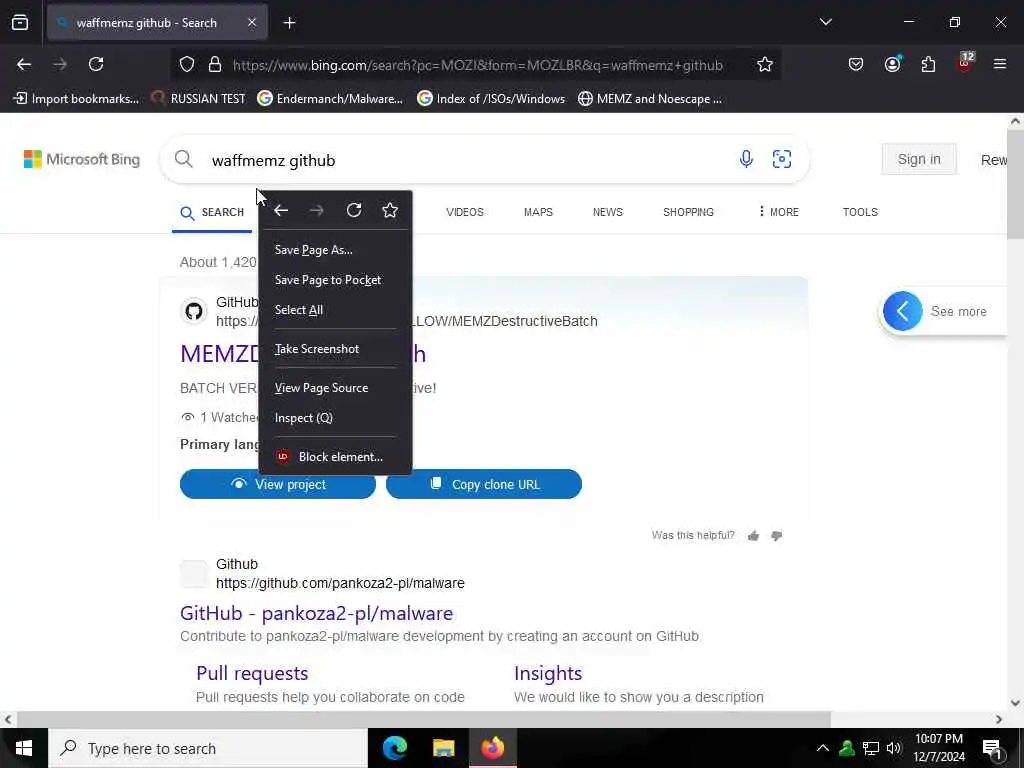Choose Save Page As... from context menu

click(x=336, y=250)
